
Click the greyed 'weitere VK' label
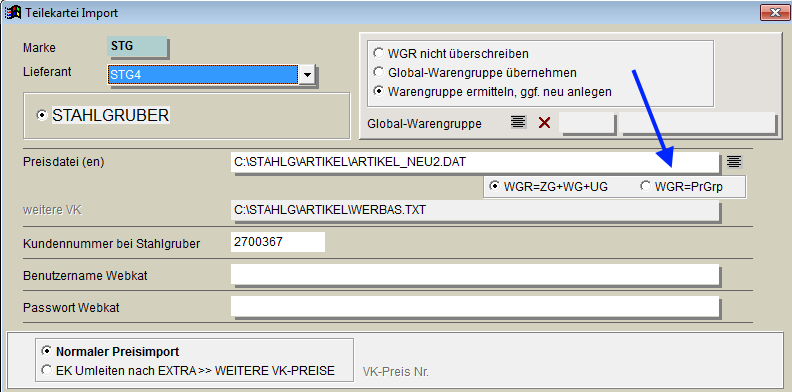52,210
